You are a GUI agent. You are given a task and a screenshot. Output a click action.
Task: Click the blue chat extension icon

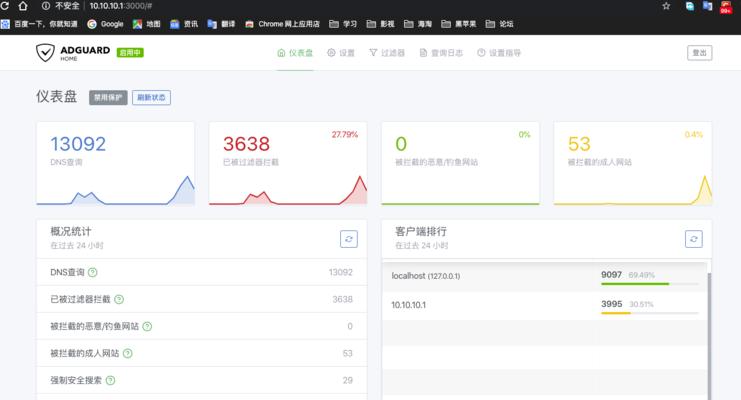click(690, 6)
